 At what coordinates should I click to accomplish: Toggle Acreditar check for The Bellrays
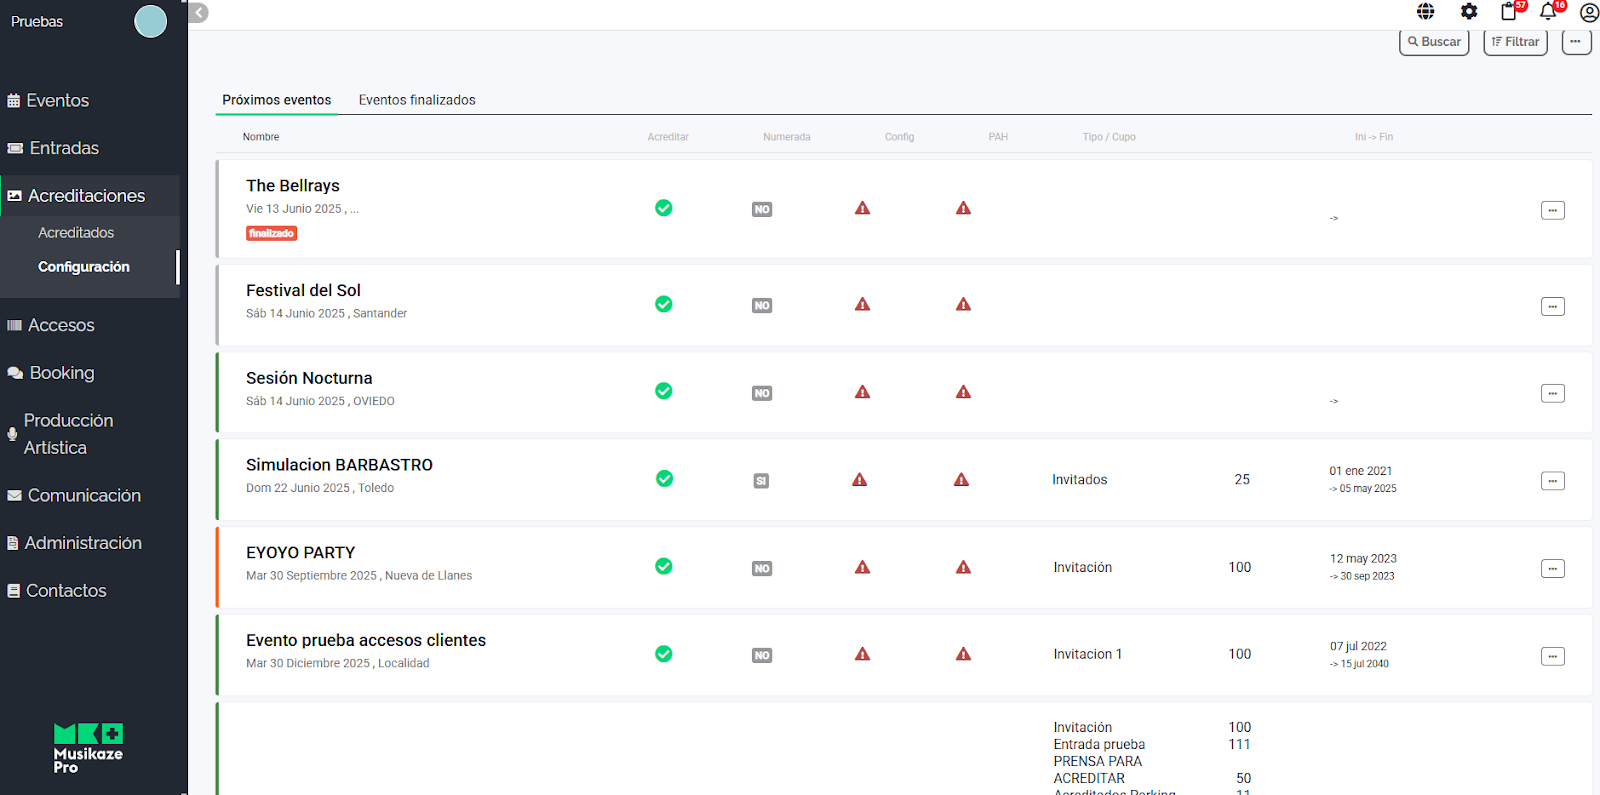pos(663,208)
